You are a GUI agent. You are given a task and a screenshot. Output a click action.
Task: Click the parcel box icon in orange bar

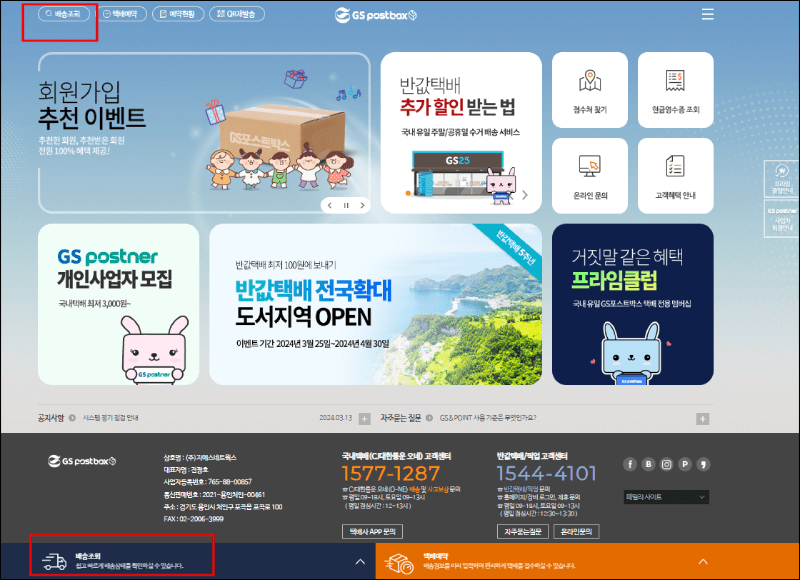(x=399, y=563)
